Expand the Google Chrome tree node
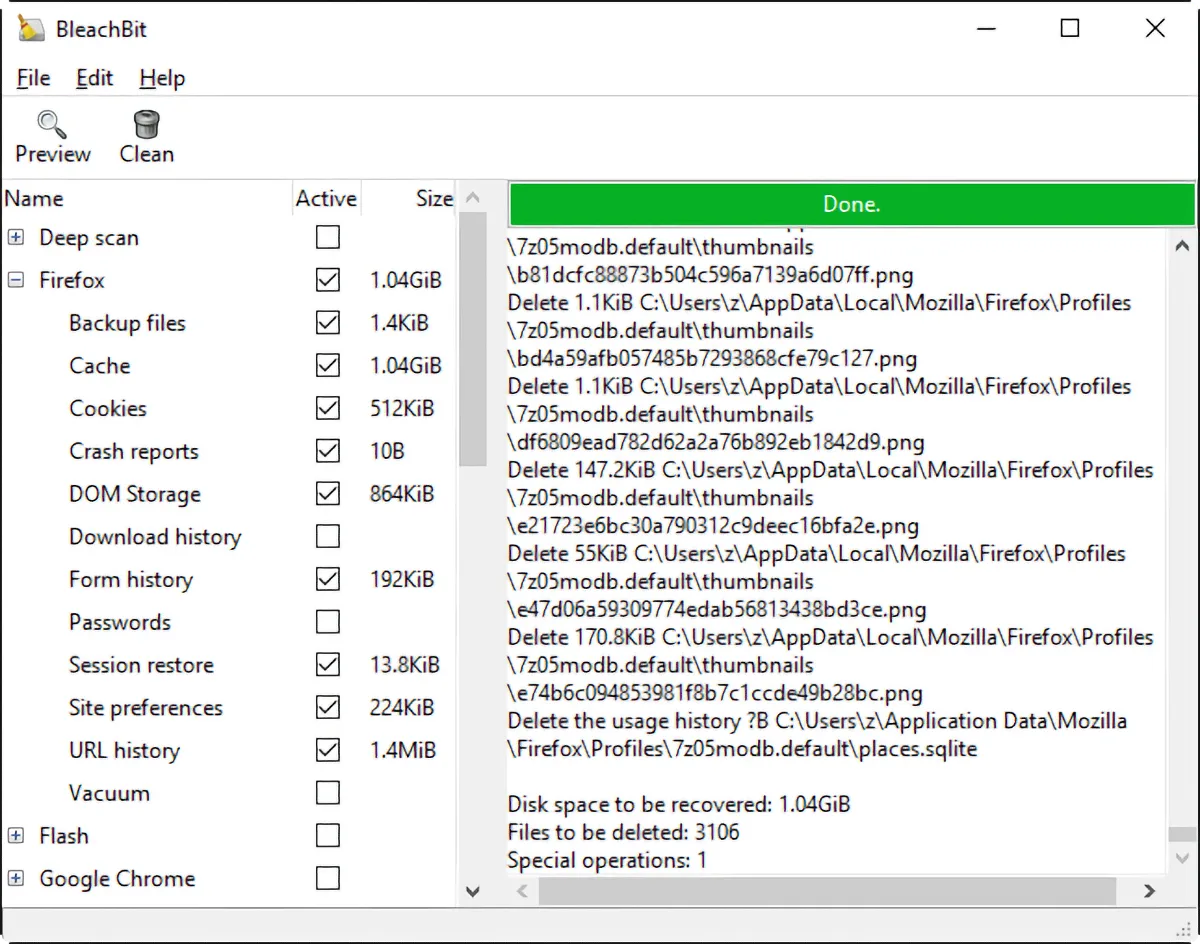The width and height of the screenshot is (1200, 944). click(x=16, y=879)
